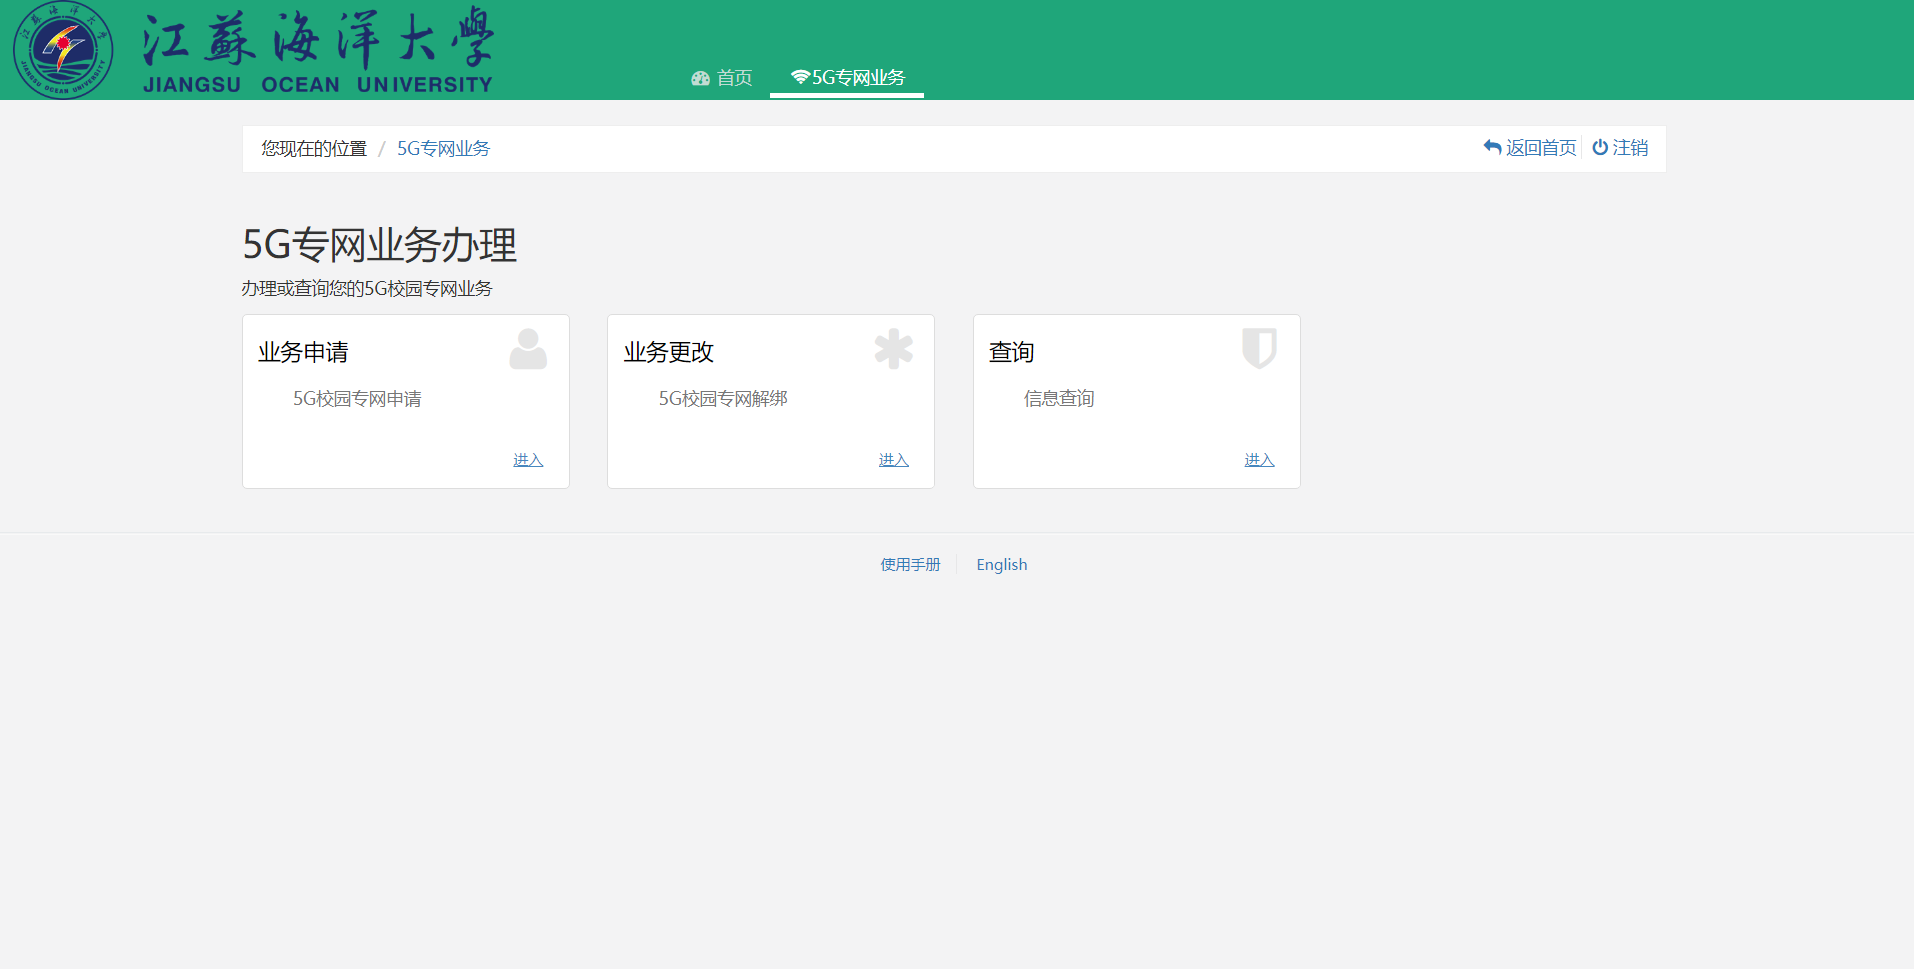Switch language via the English link
1914x969 pixels.
pyautogui.click(x=1001, y=565)
